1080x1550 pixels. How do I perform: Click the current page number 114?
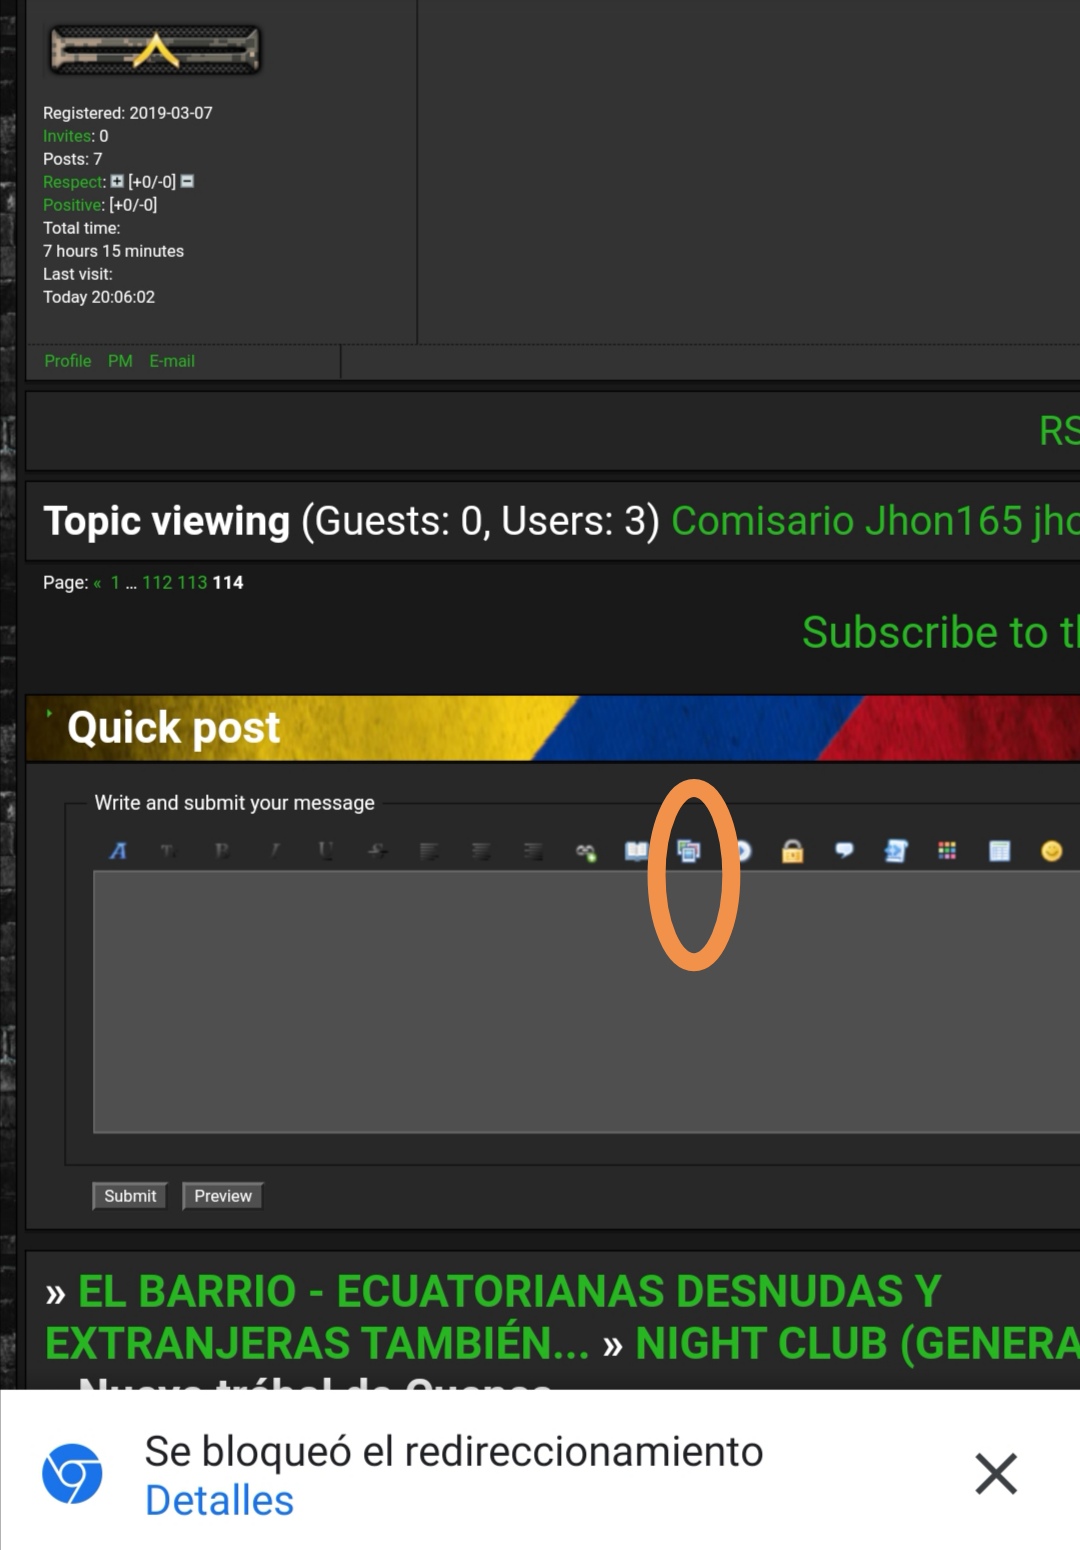tap(228, 582)
